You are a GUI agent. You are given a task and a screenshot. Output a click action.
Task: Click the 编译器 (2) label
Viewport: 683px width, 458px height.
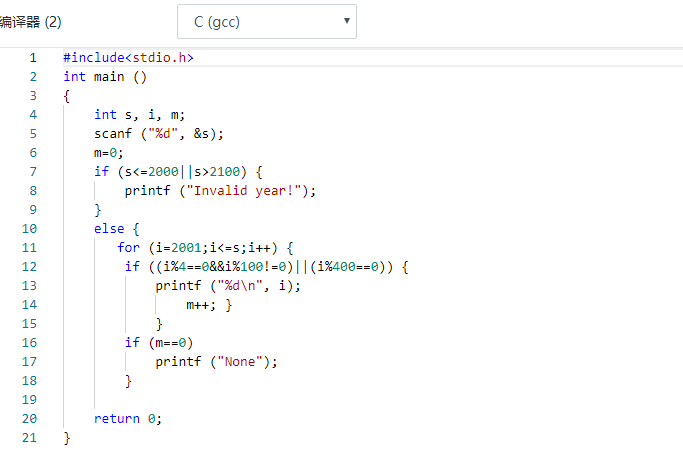click(x=30, y=22)
